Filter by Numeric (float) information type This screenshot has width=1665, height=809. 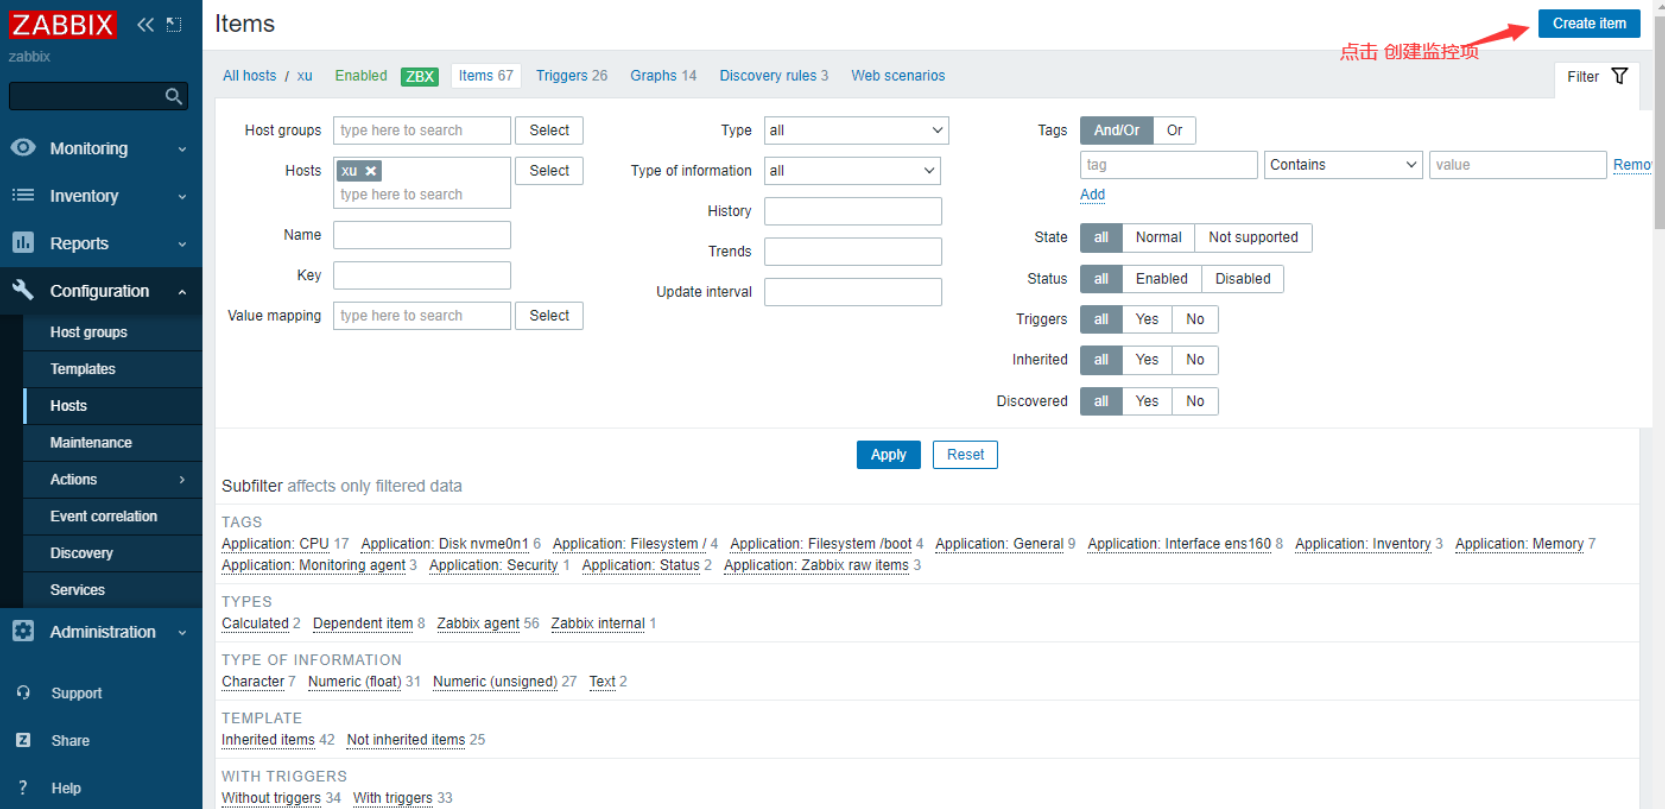(354, 681)
